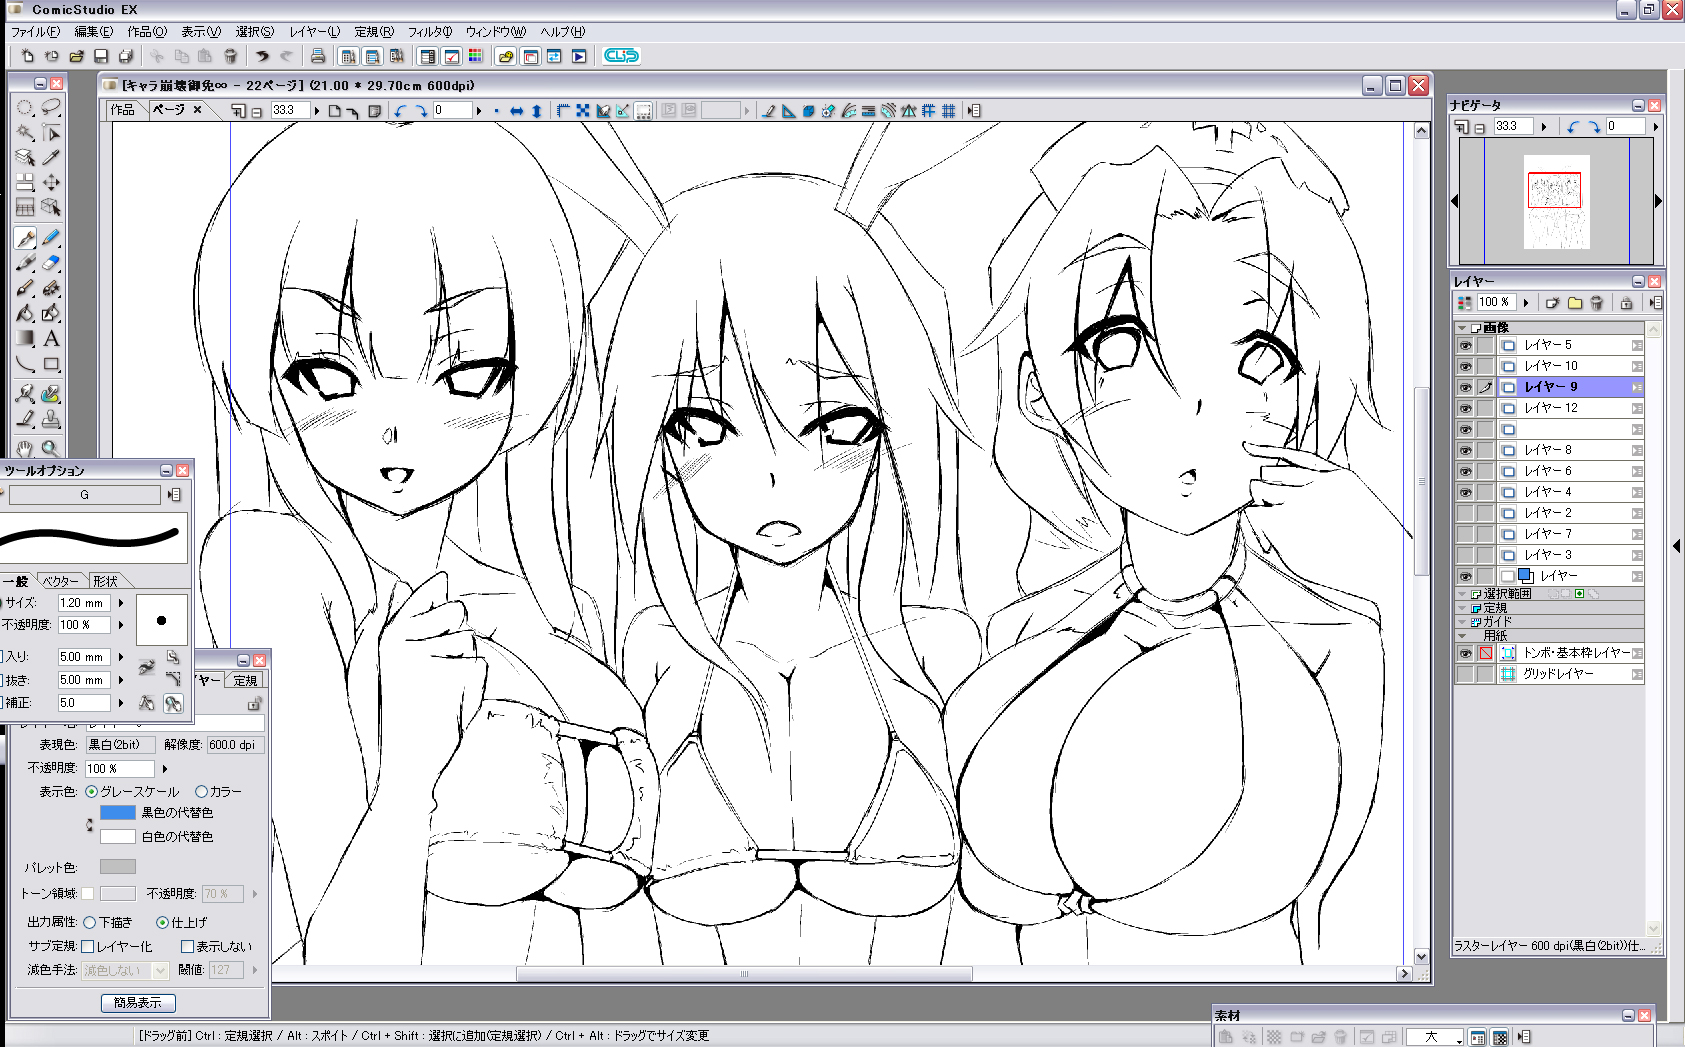Click the Navigator page thumbnail preview
The width and height of the screenshot is (1685, 1047).
coord(1556,201)
